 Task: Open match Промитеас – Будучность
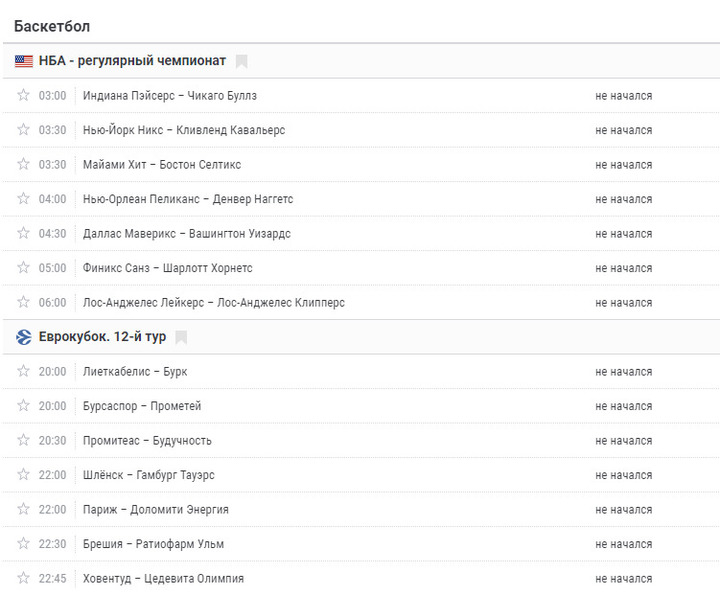[x=147, y=440]
